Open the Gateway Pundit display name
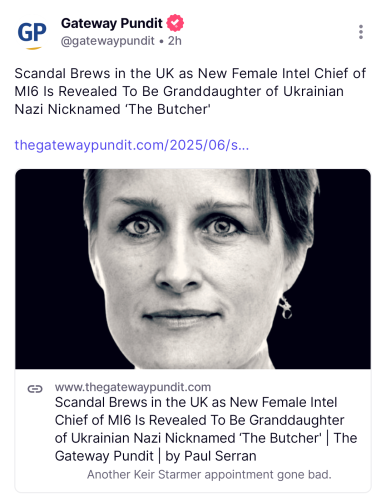 (112, 23)
